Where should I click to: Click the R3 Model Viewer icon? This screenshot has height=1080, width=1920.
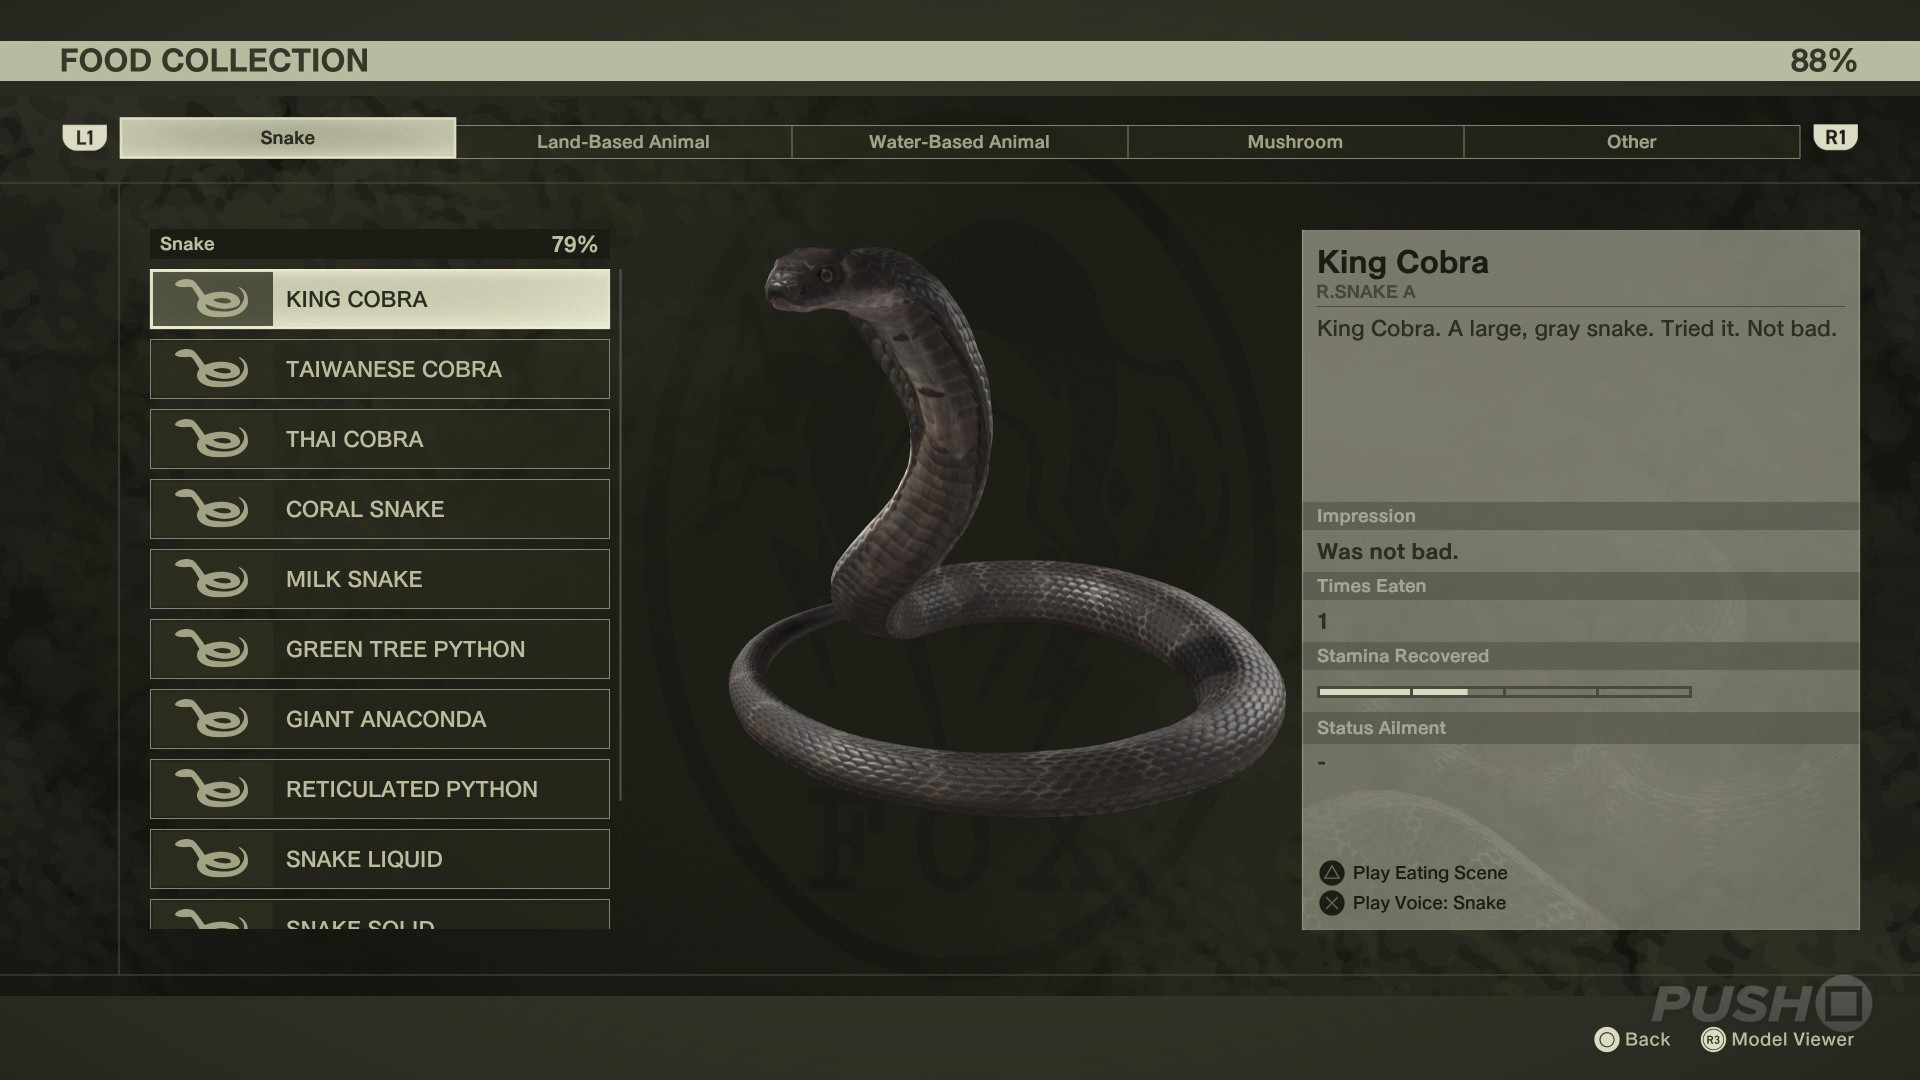(1713, 1040)
